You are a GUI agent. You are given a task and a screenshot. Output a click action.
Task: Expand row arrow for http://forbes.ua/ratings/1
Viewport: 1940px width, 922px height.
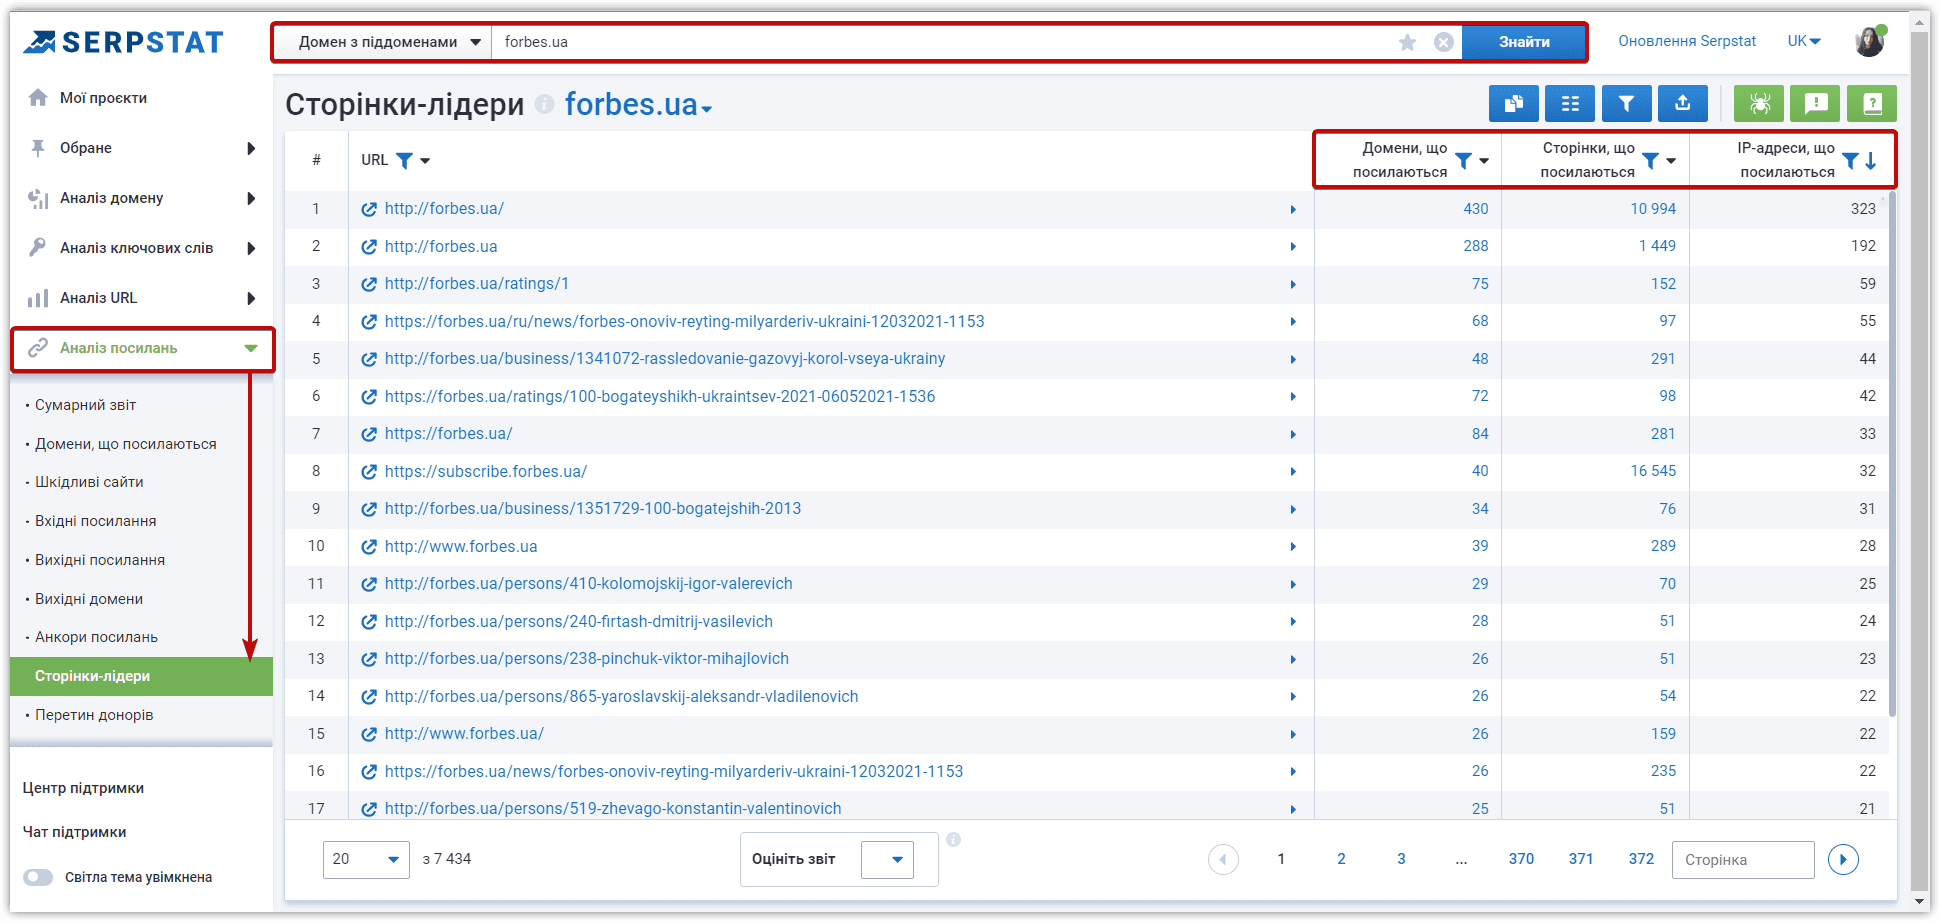[1293, 284]
